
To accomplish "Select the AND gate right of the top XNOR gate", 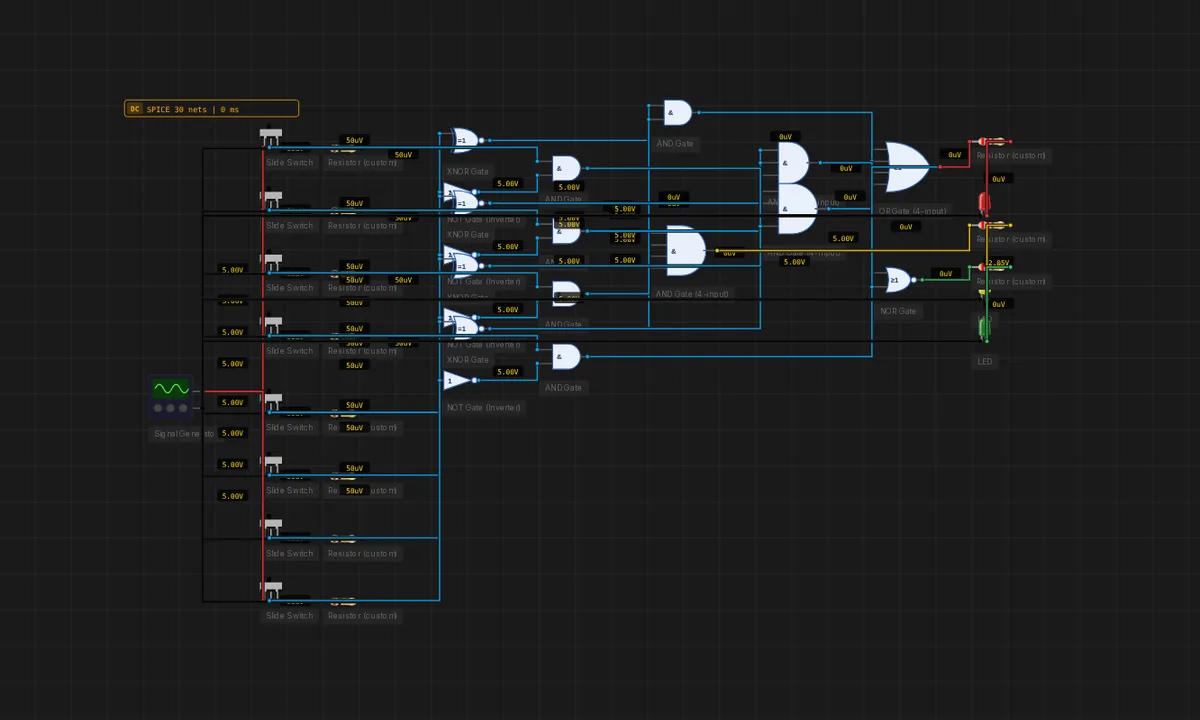I will [x=566, y=168].
